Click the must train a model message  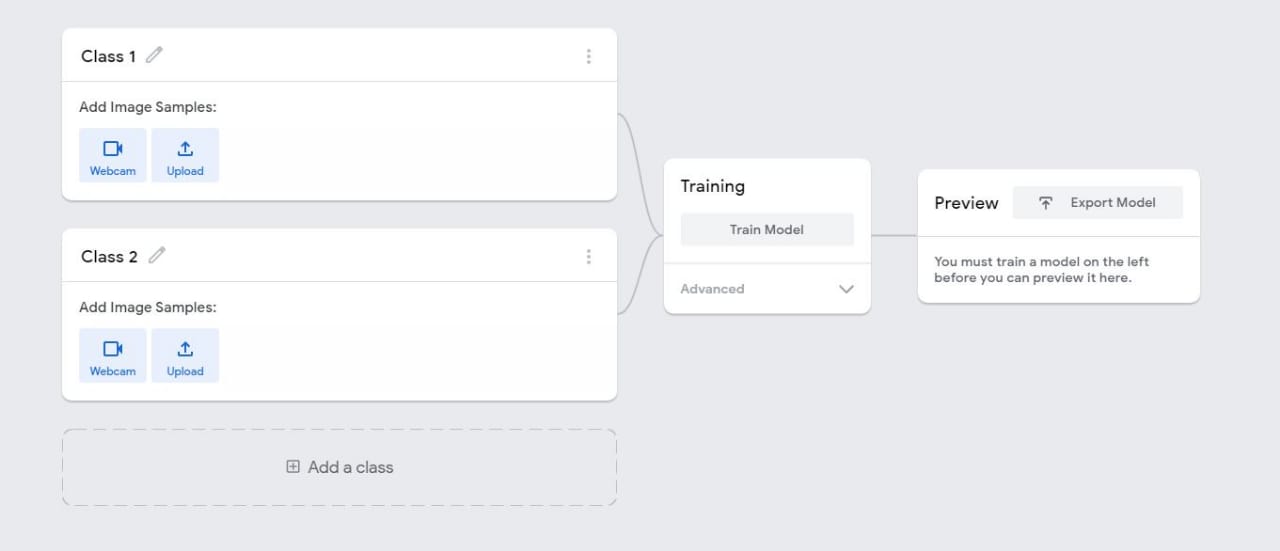(1041, 270)
